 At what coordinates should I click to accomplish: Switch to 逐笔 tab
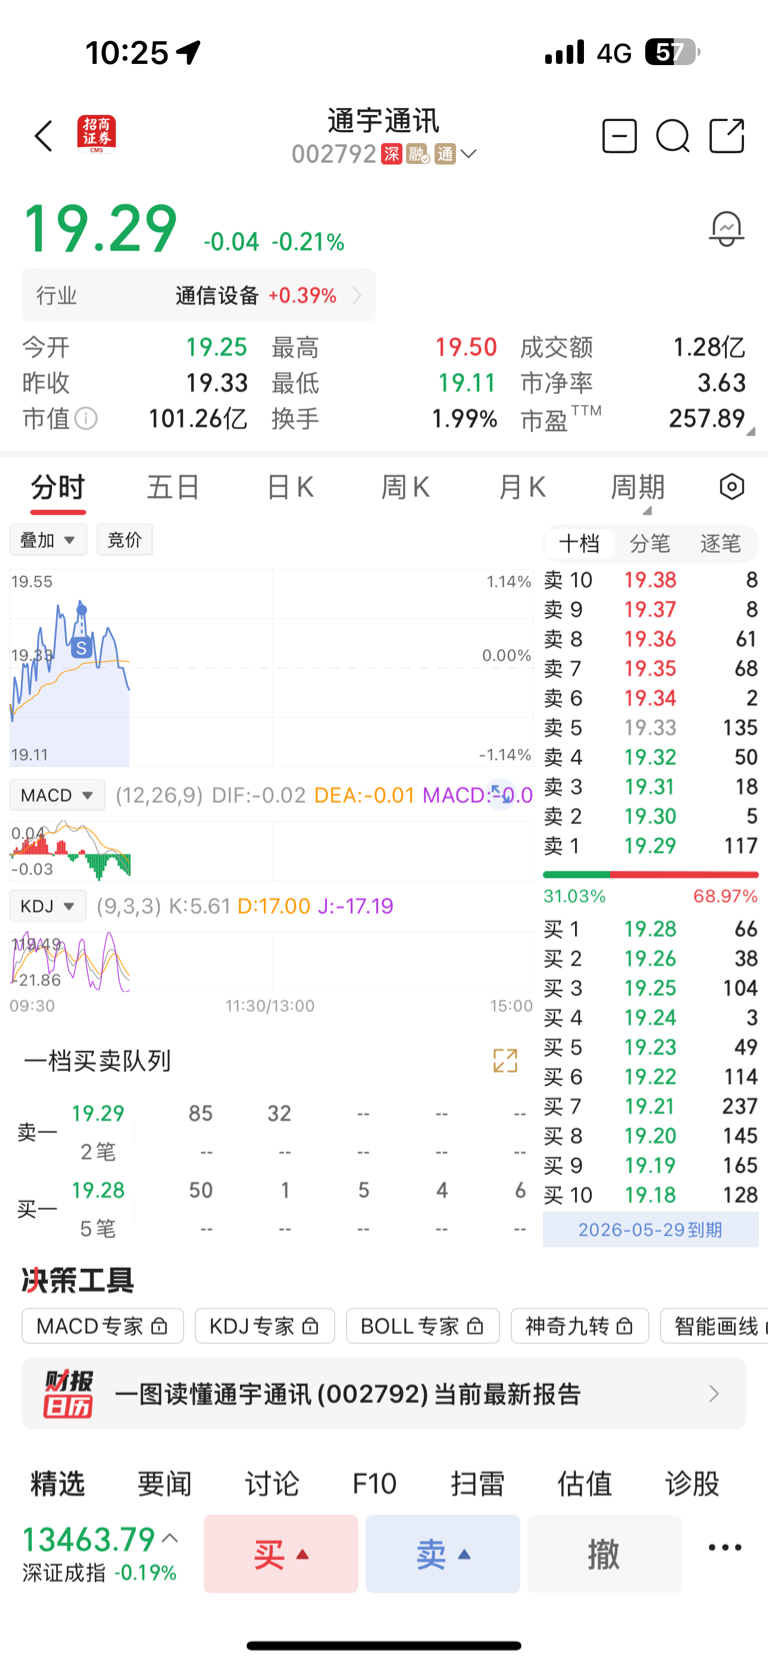tap(721, 543)
